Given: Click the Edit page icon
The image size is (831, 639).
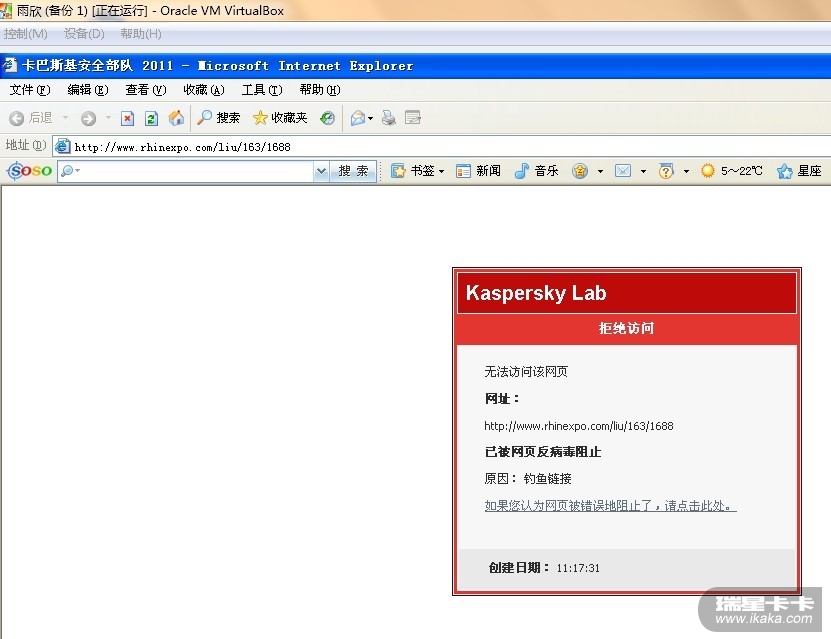Looking at the screenshot, I should tap(412, 117).
